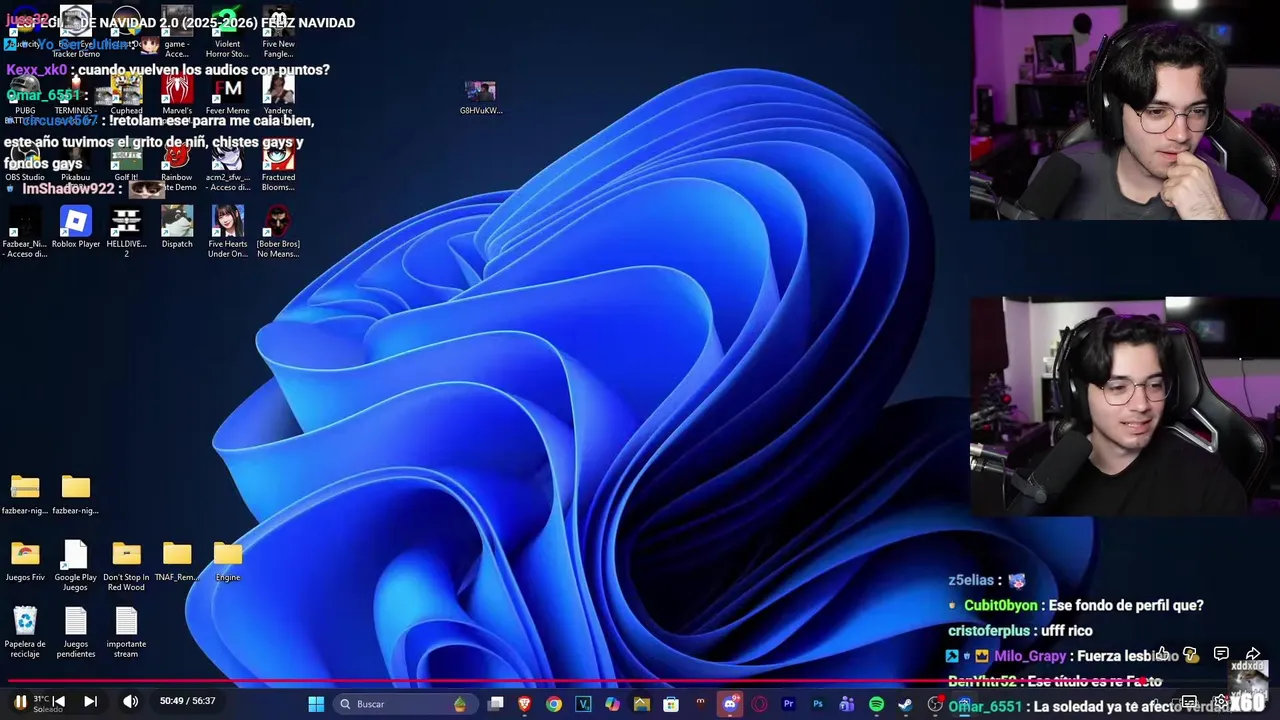Screen dimensions: 1280x720
Task: Skip to the next video
Action: tap(90, 702)
